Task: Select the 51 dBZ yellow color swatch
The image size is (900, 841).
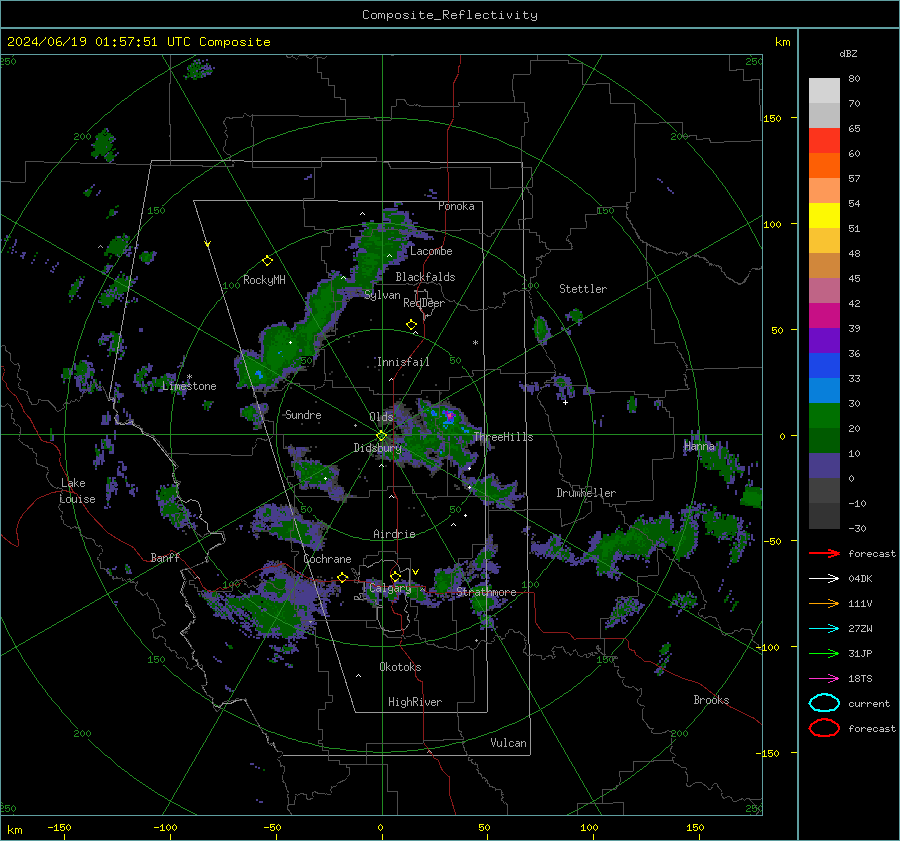Action: 824,216
